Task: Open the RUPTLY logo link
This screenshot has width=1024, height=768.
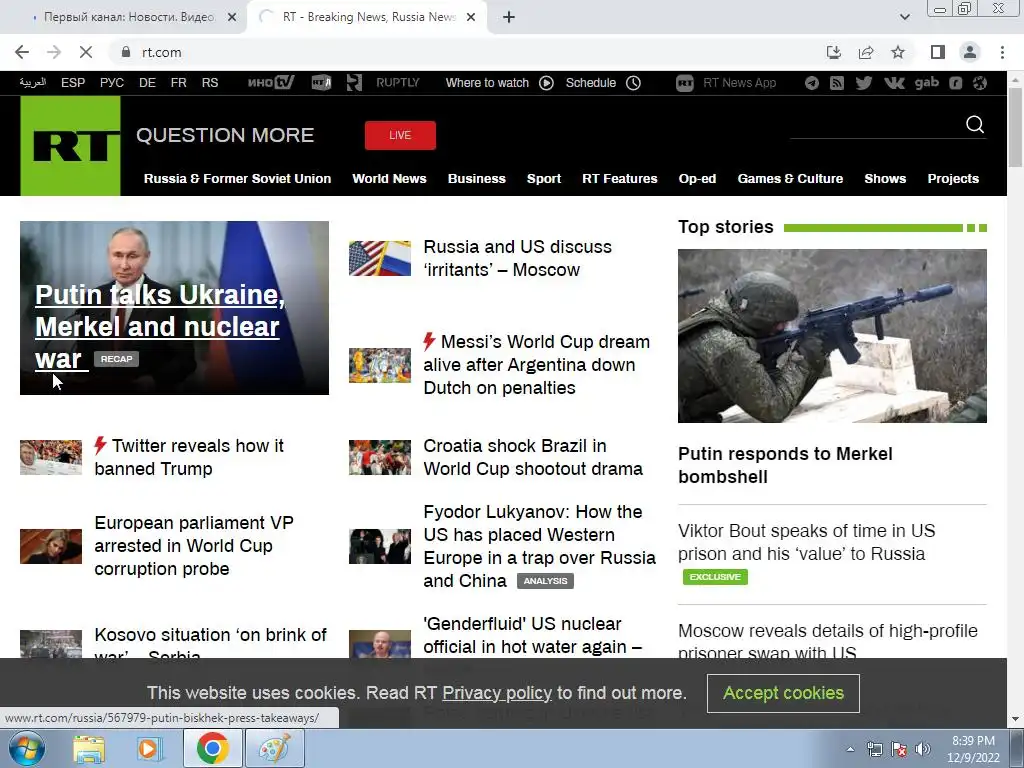Action: (398, 83)
